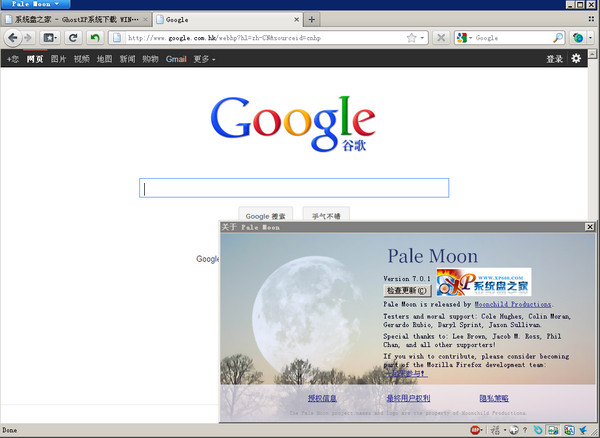Expand the search engine selector dropdown

(464, 38)
